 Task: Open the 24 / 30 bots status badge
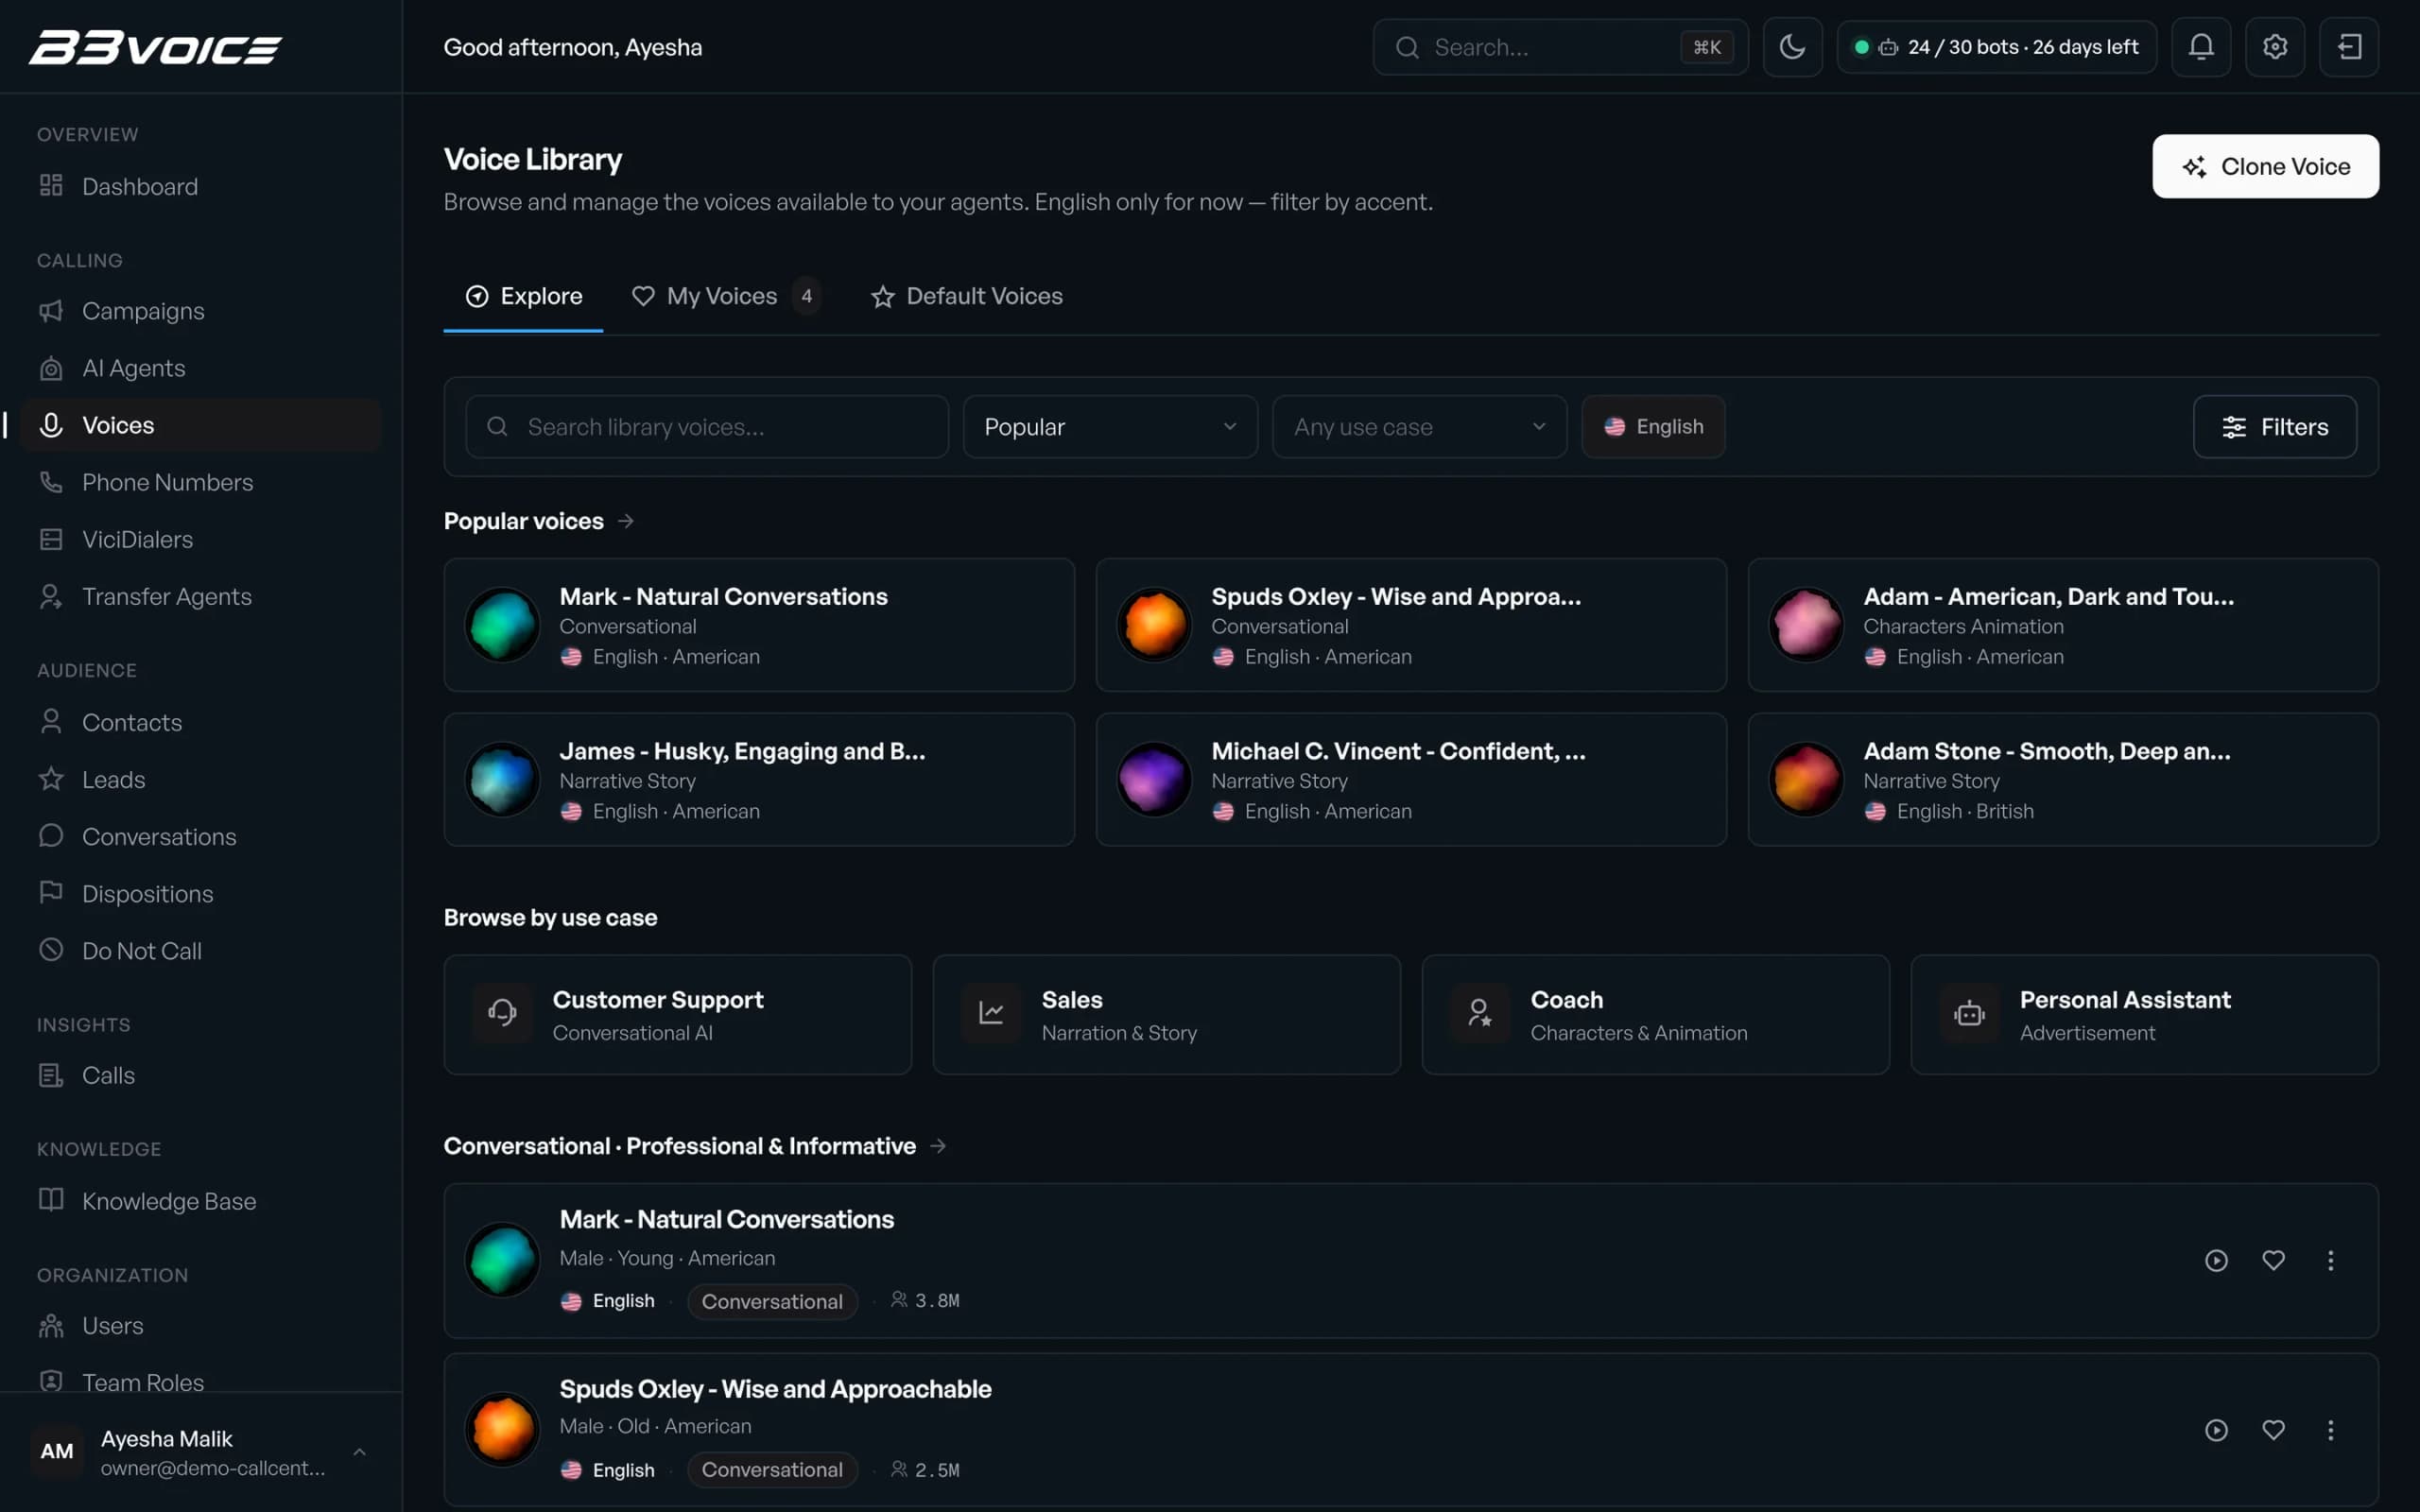(1996, 47)
